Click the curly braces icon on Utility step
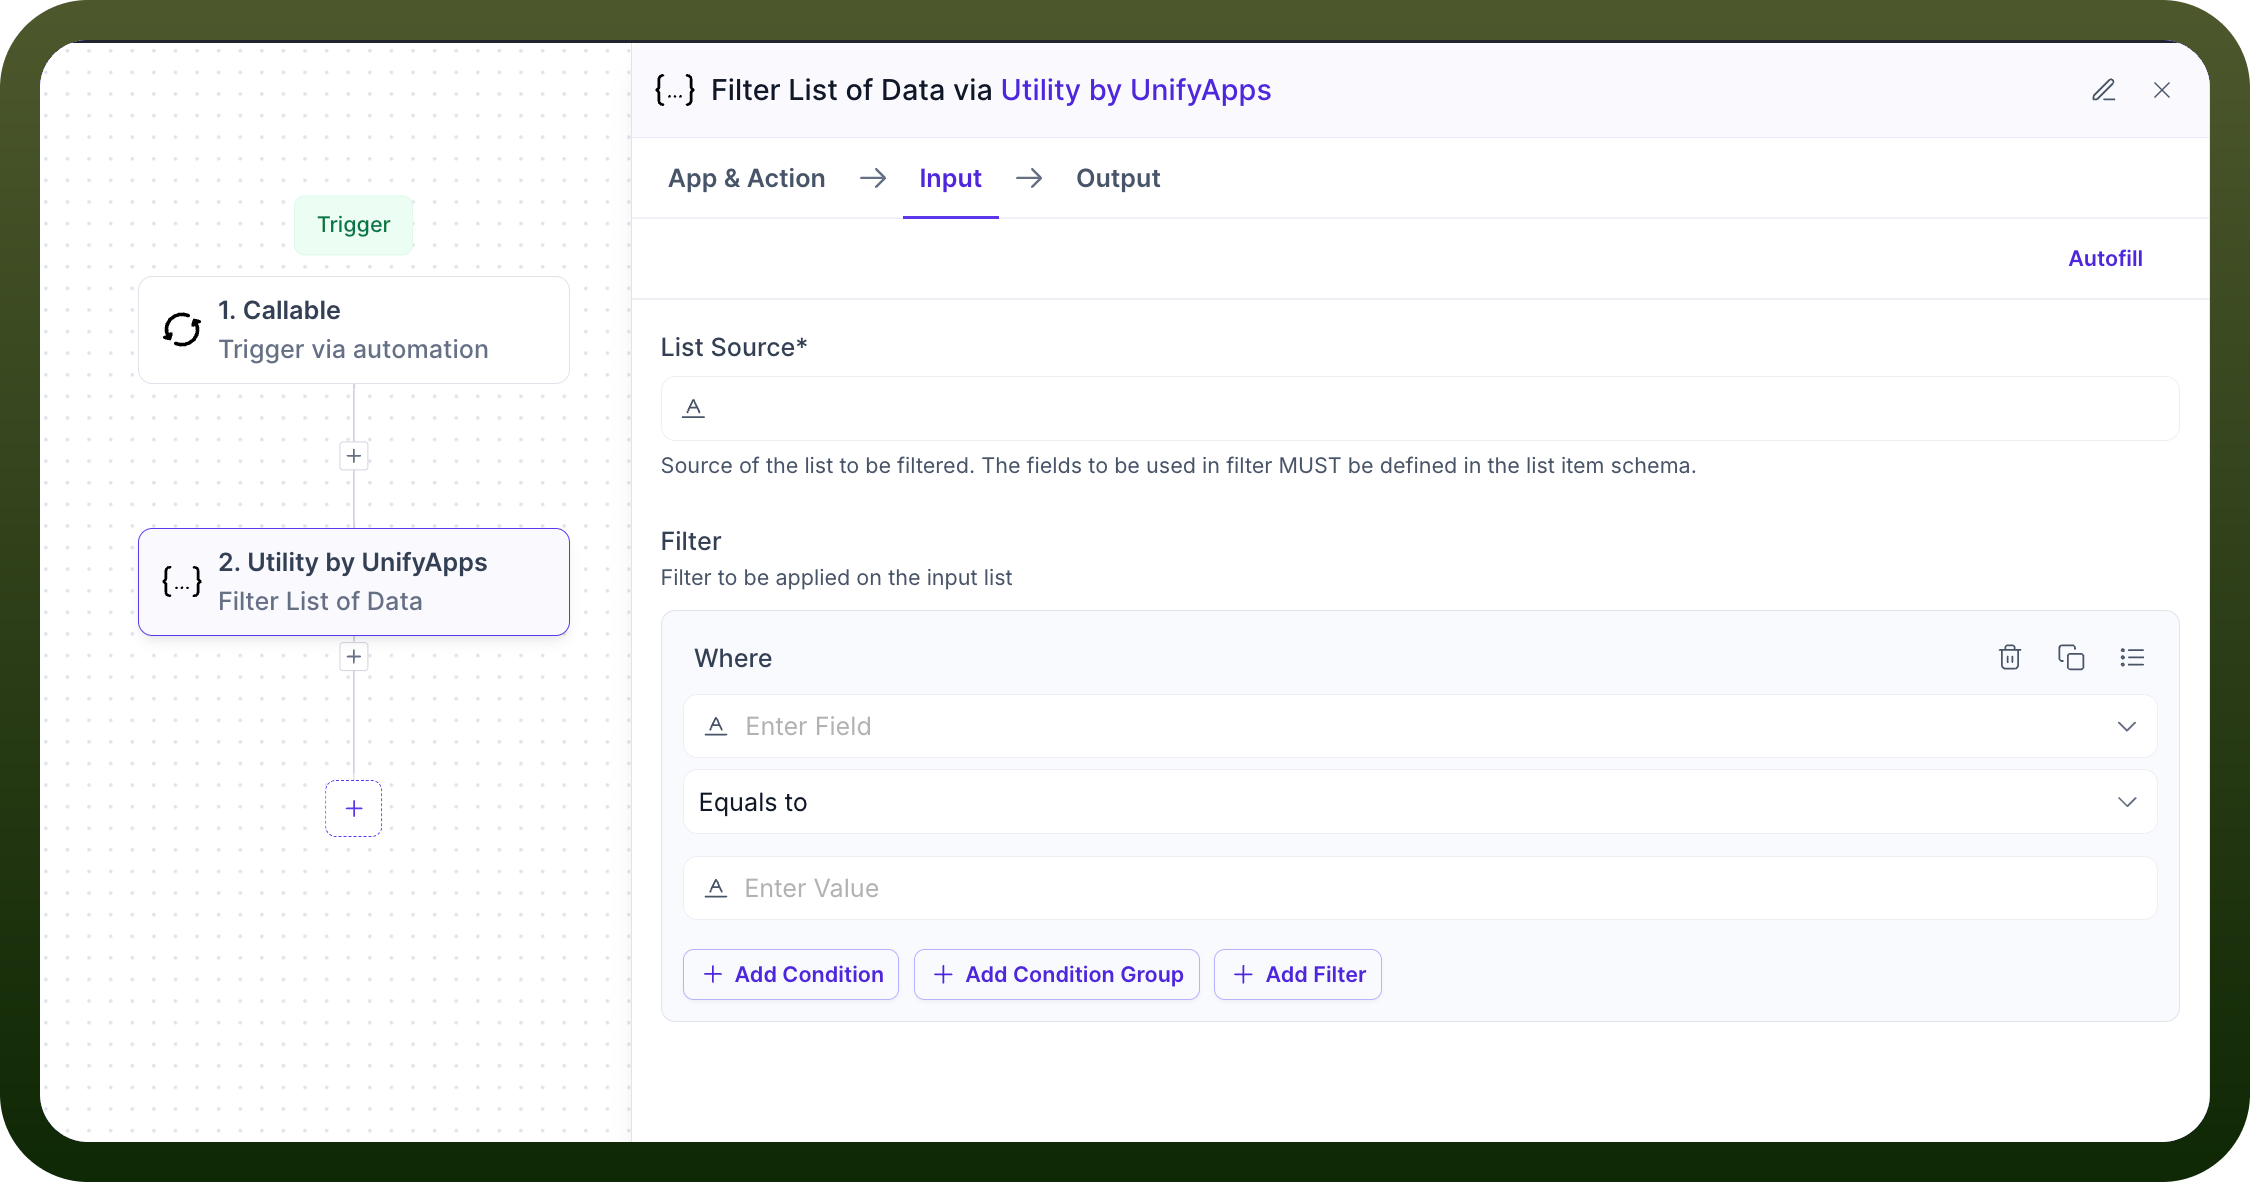This screenshot has width=2250, height=1182. pos(182,581)
